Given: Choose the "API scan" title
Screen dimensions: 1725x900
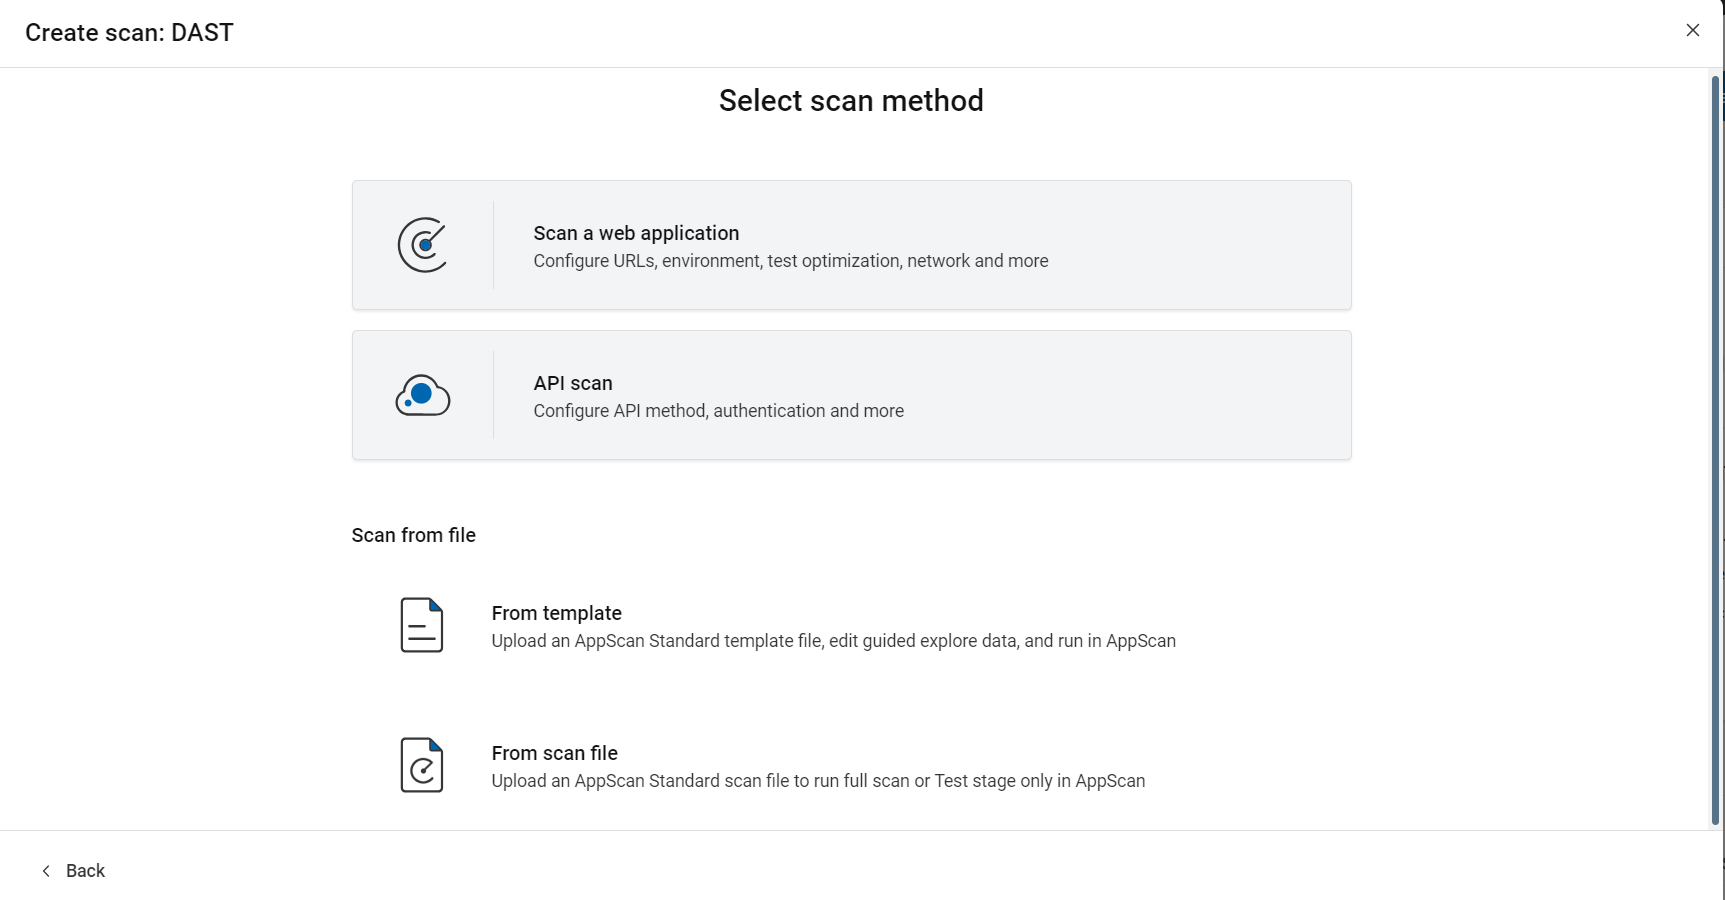Looking at the screenshot, I should [x=573, y=383].
